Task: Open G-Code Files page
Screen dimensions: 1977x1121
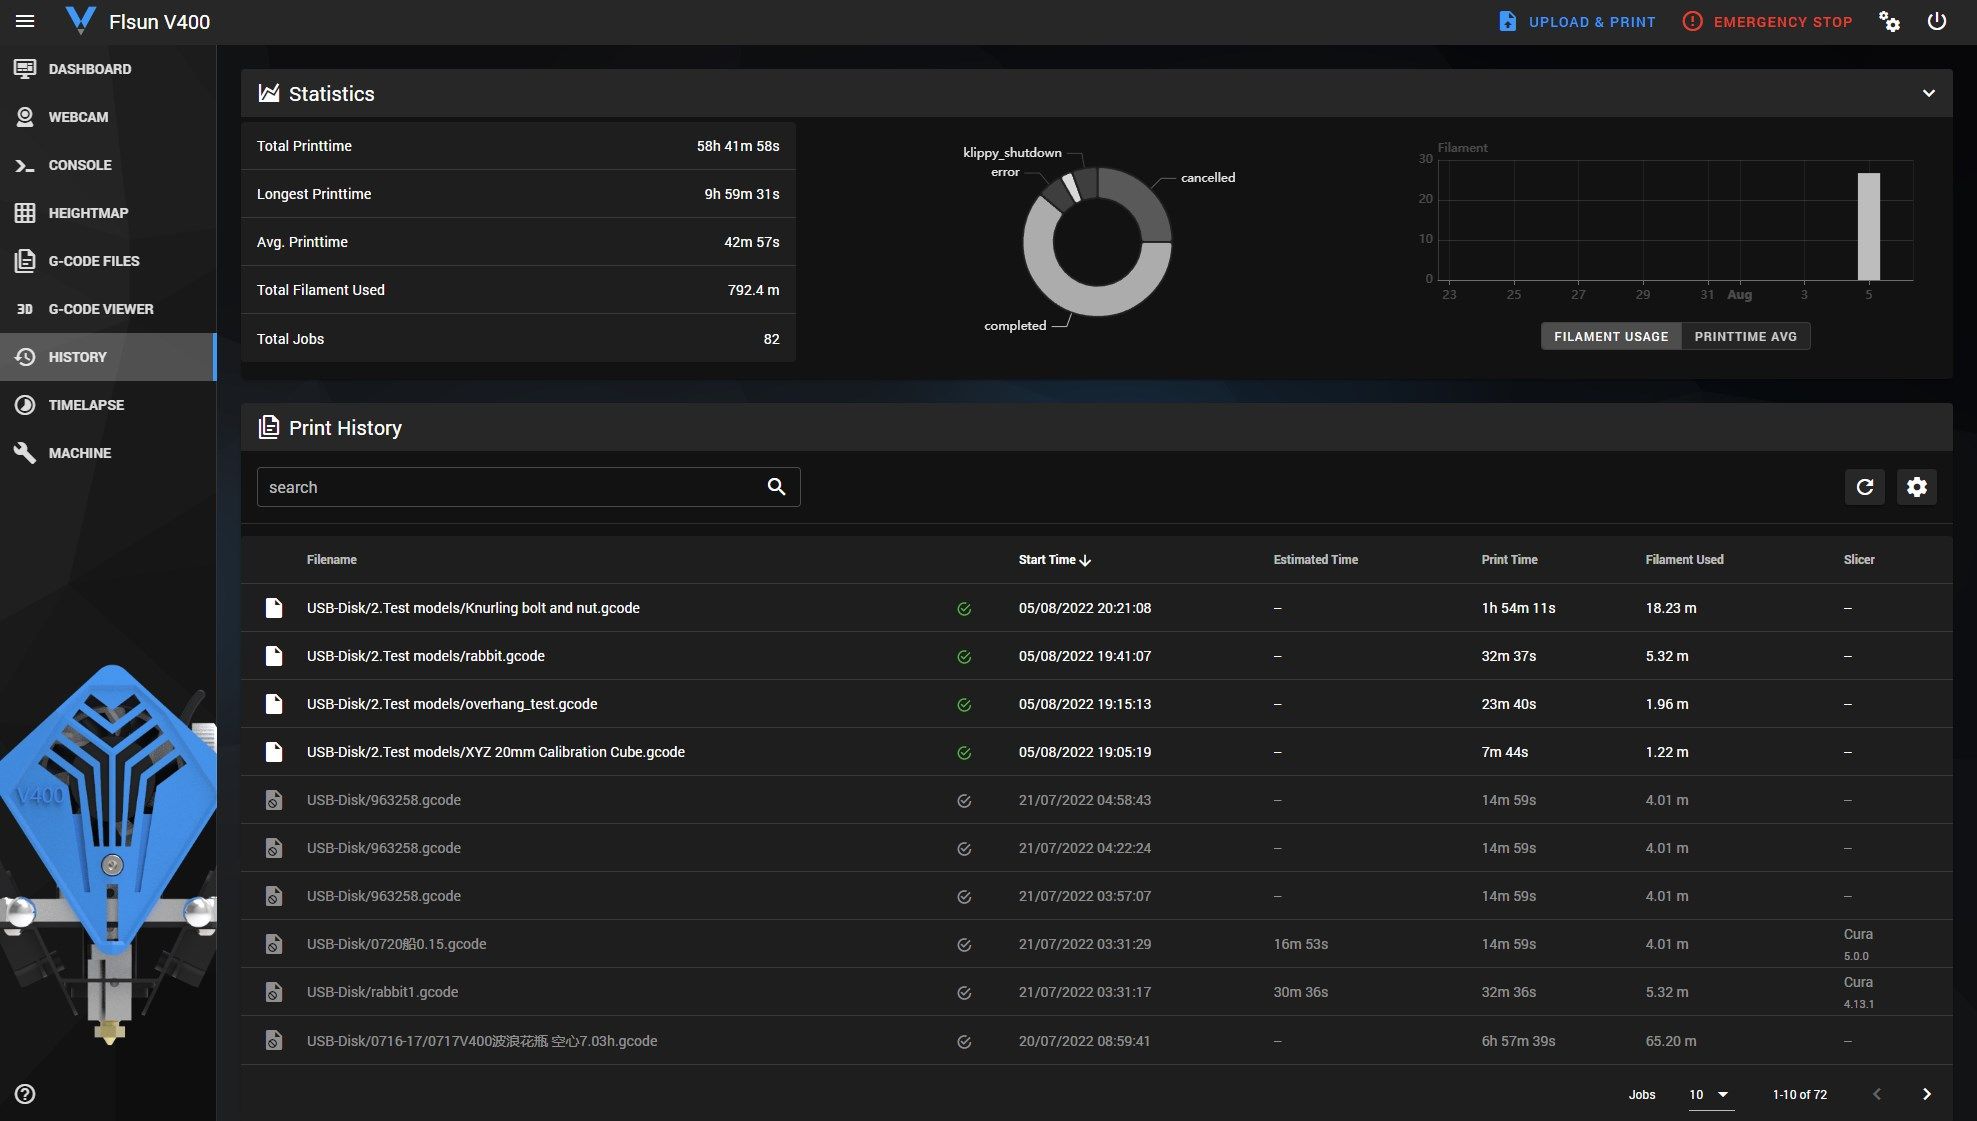Action: pyautogui.click(x=108, y=261)
